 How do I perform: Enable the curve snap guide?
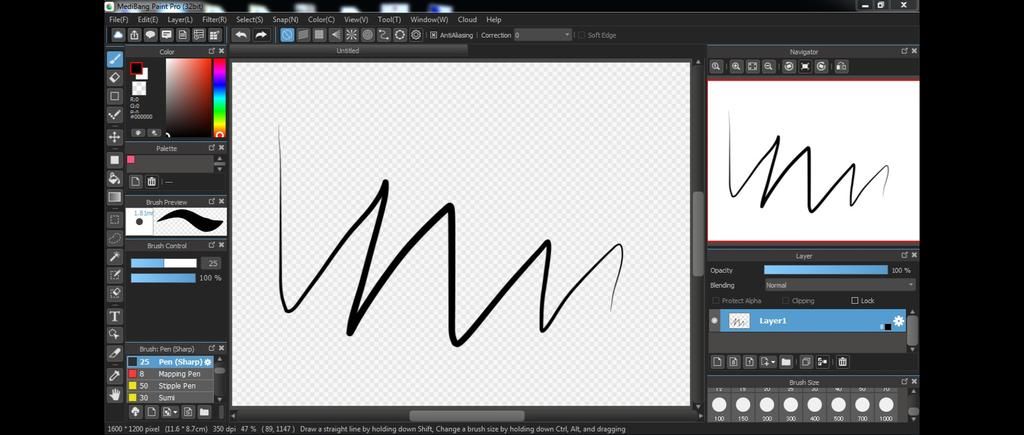(384, 35)
